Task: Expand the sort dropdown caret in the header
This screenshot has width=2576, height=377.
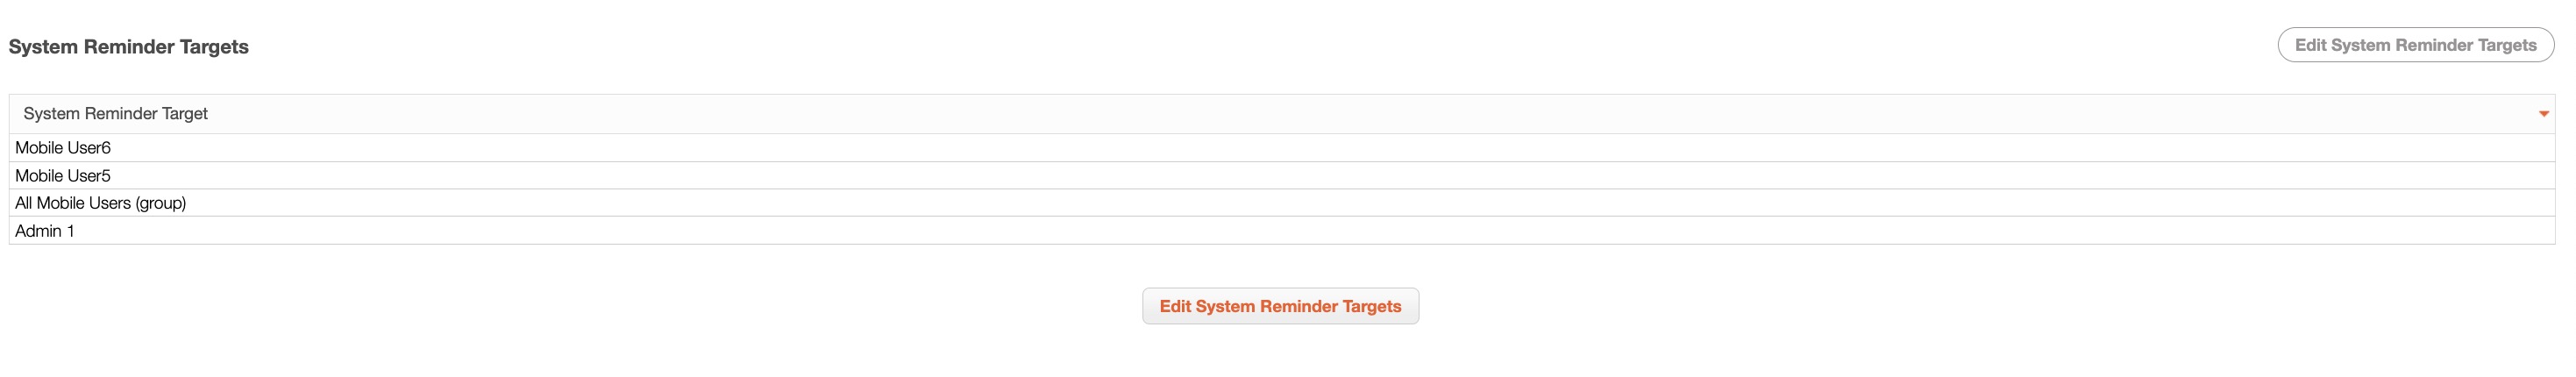Action: click(x=2543, y=114)
